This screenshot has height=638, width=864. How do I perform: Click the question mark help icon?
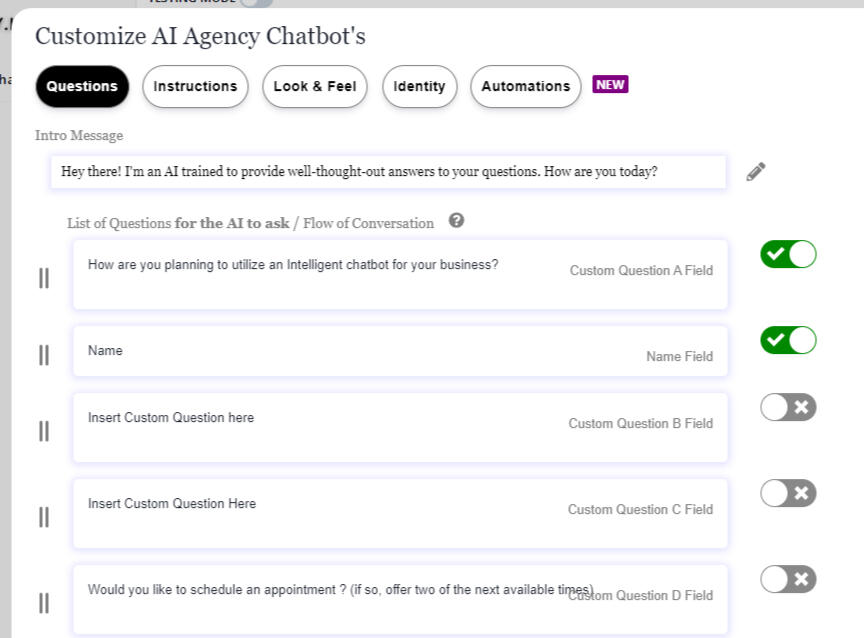pos(457,221)
